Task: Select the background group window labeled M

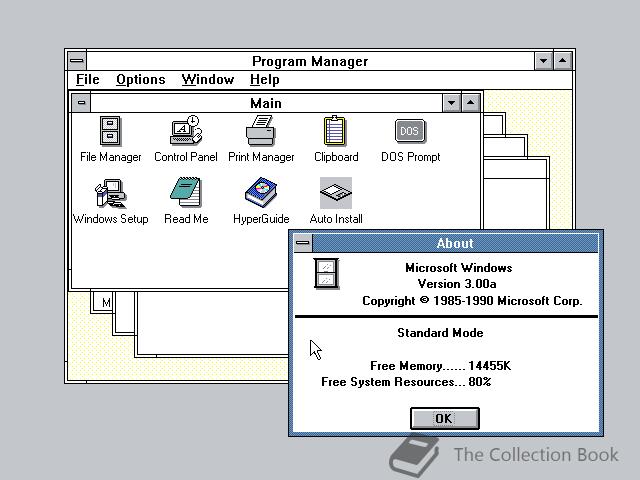Action: [x=103, y=302]
